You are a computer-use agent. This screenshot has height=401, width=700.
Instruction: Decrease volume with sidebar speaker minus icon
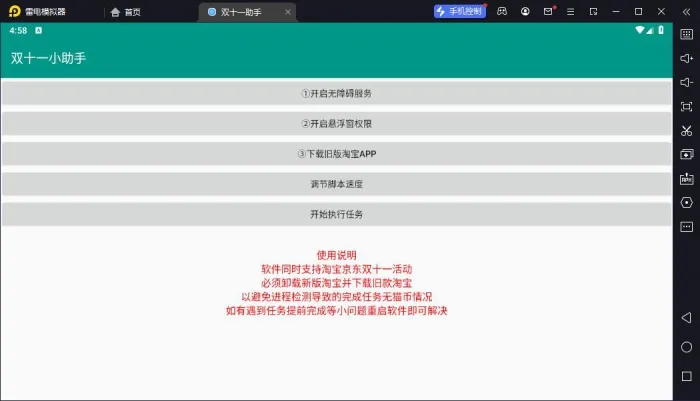[x=687, y=83]
